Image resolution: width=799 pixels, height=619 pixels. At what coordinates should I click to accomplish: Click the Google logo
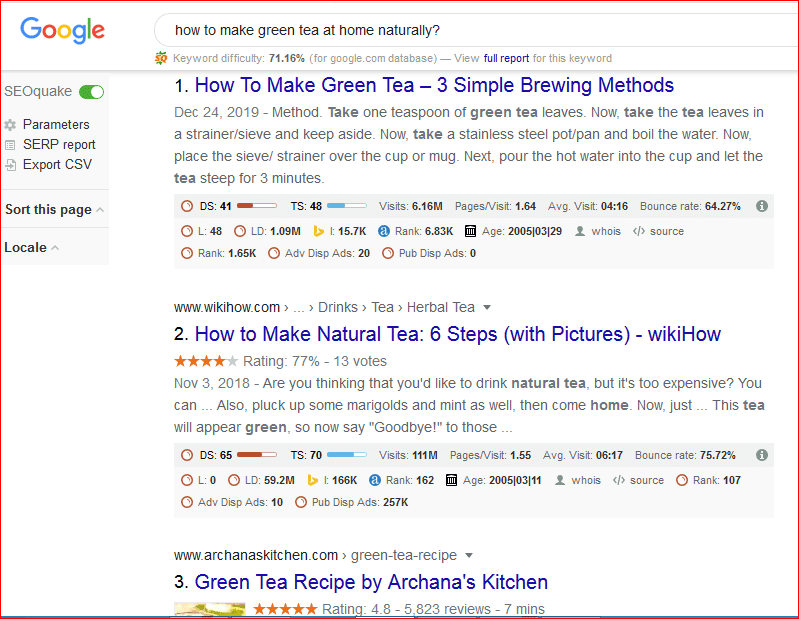tap(62, 30)
